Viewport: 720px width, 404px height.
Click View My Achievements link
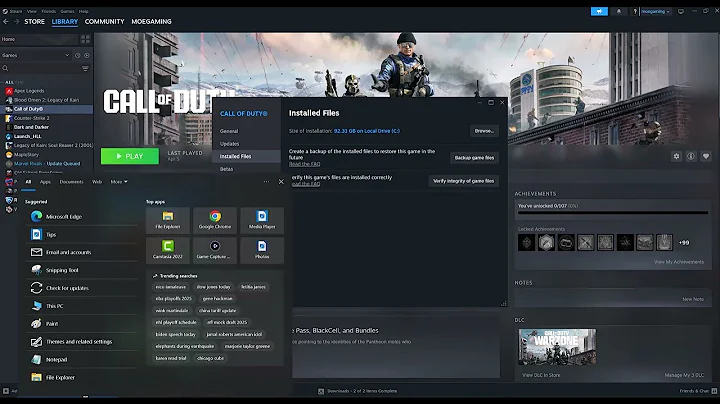click(679, 262)
